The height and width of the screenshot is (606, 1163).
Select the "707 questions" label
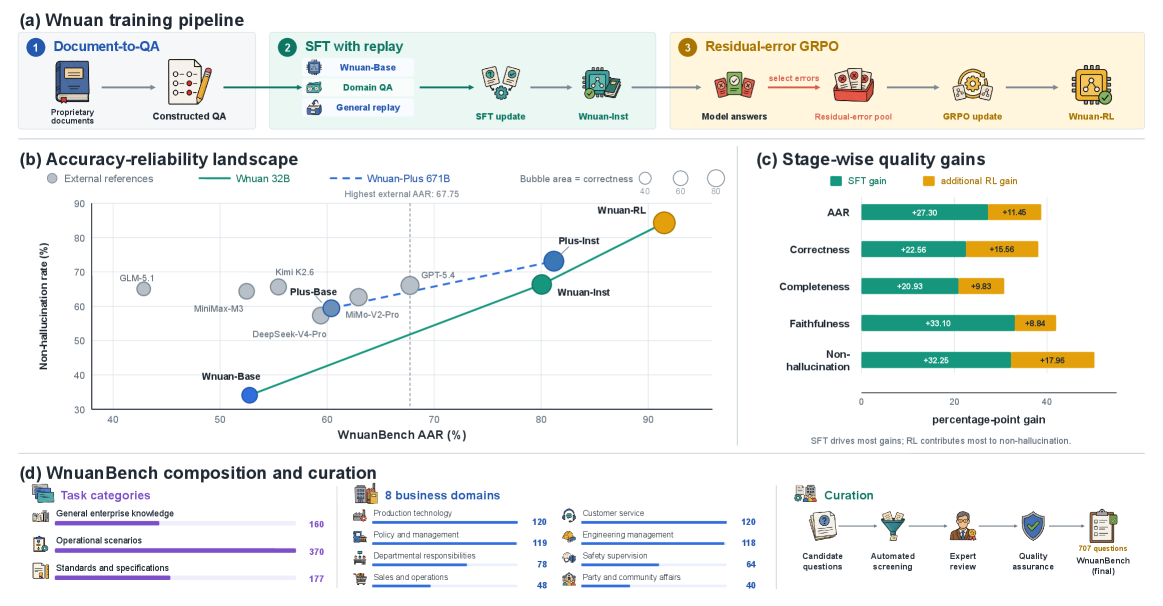click(1102, 549)
